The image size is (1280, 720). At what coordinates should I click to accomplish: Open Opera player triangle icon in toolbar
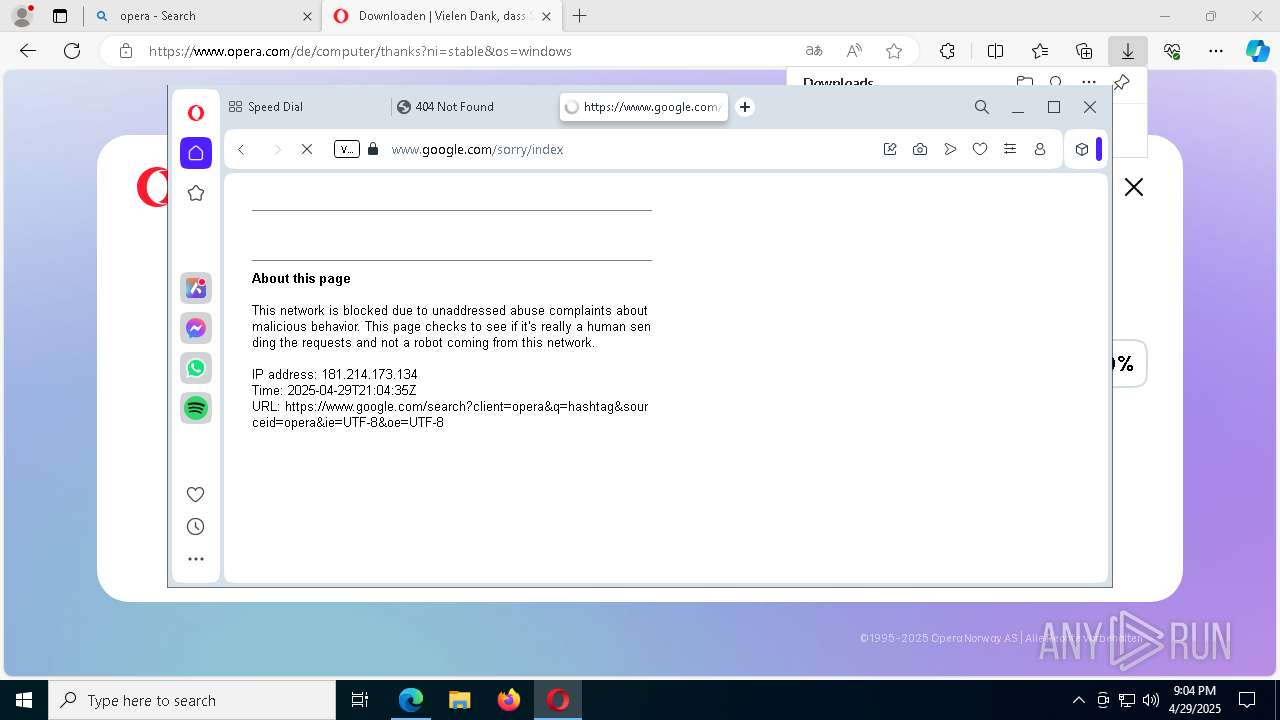(x=950, y=149)
